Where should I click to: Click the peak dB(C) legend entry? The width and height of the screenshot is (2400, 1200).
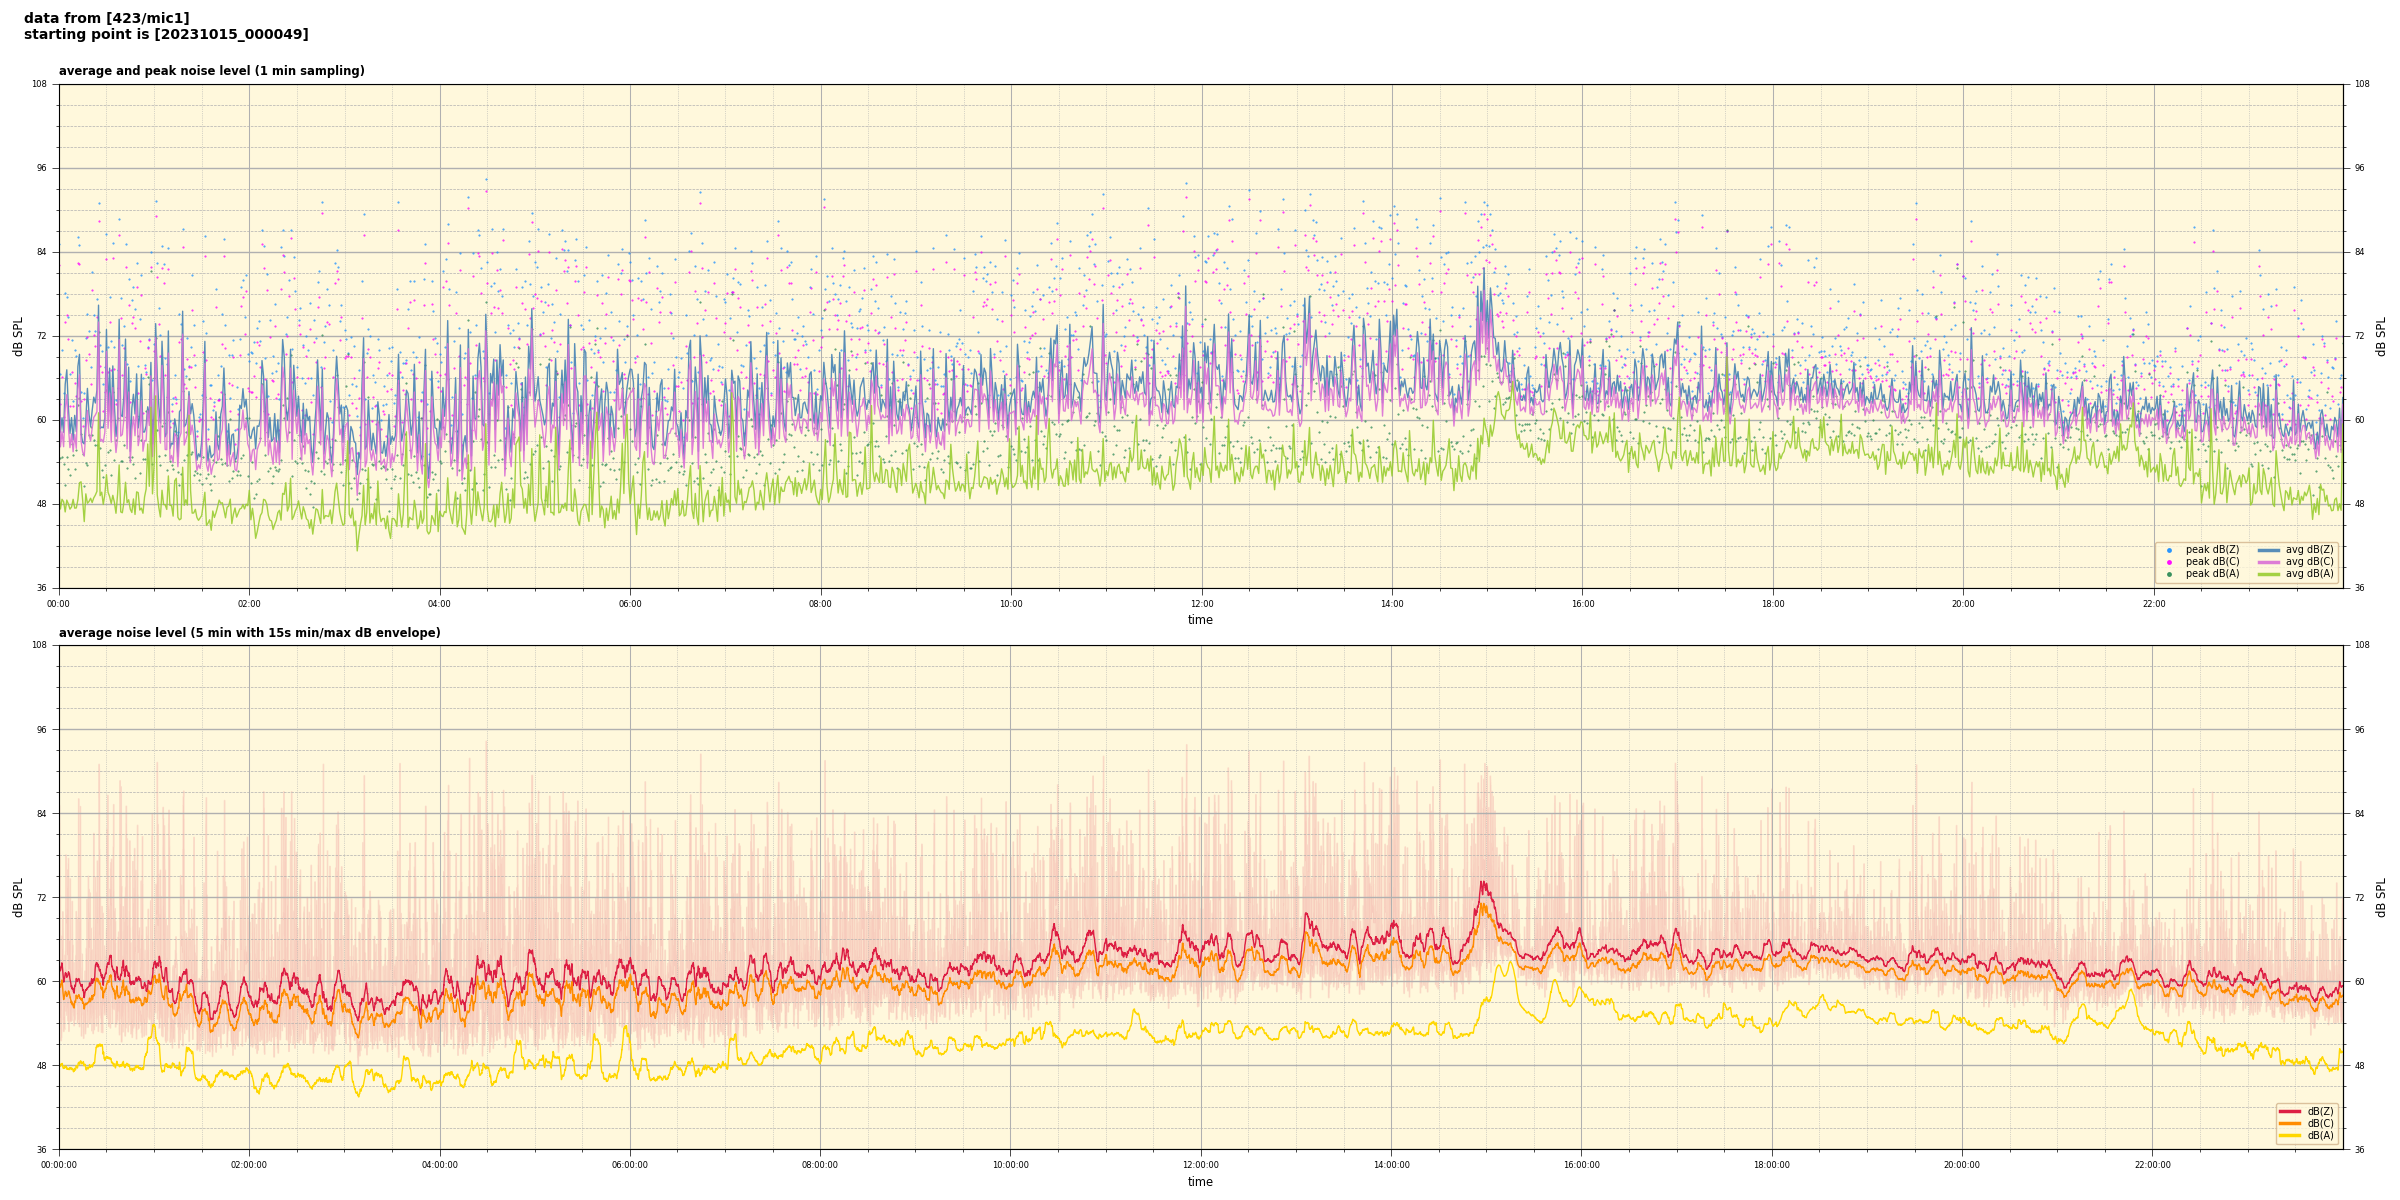[2212, 562]
